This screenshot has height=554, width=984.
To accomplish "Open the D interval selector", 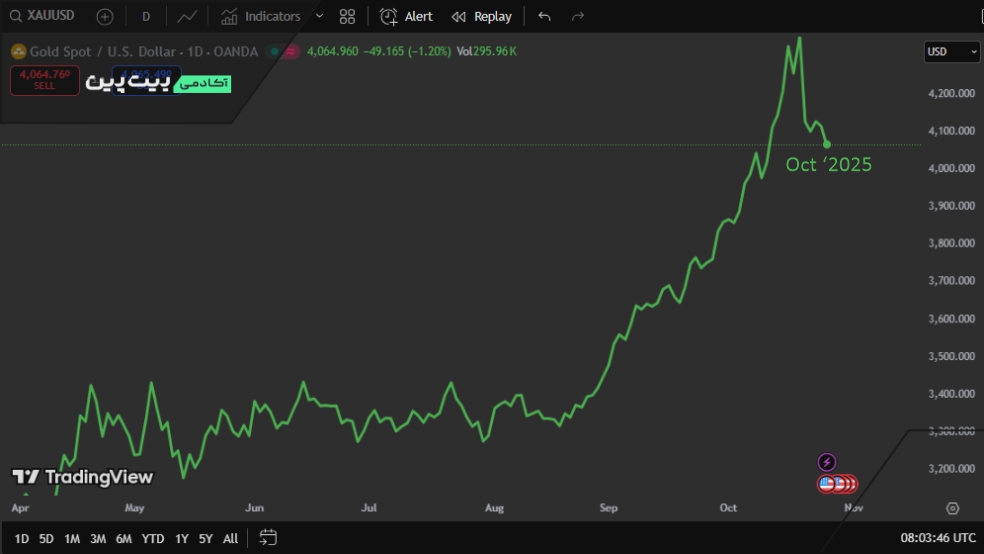I will 146,17.
